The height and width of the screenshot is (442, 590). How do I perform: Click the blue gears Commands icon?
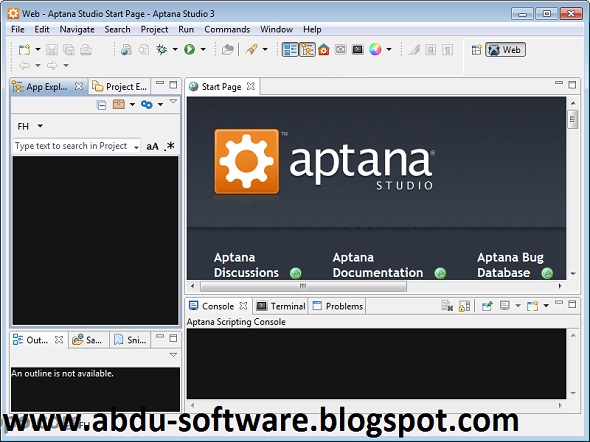point(146,105)
